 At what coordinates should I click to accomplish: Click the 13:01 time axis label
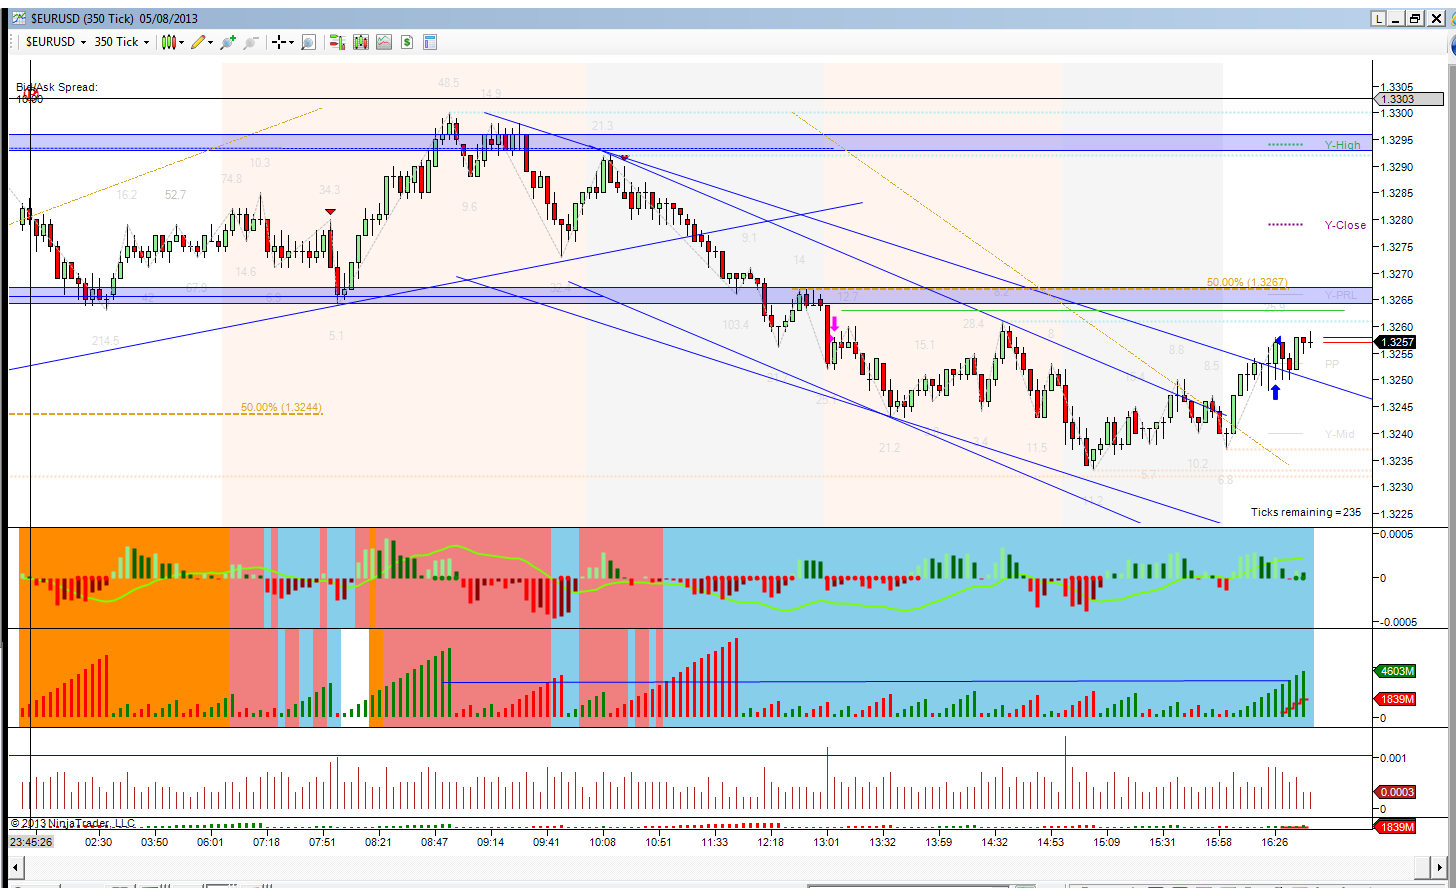click(x=826, y=842)
